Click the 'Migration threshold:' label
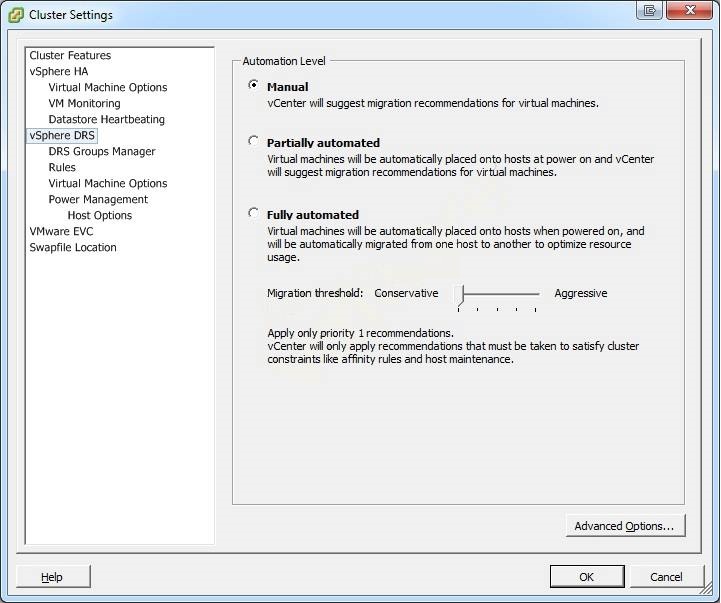 [315, 293]
